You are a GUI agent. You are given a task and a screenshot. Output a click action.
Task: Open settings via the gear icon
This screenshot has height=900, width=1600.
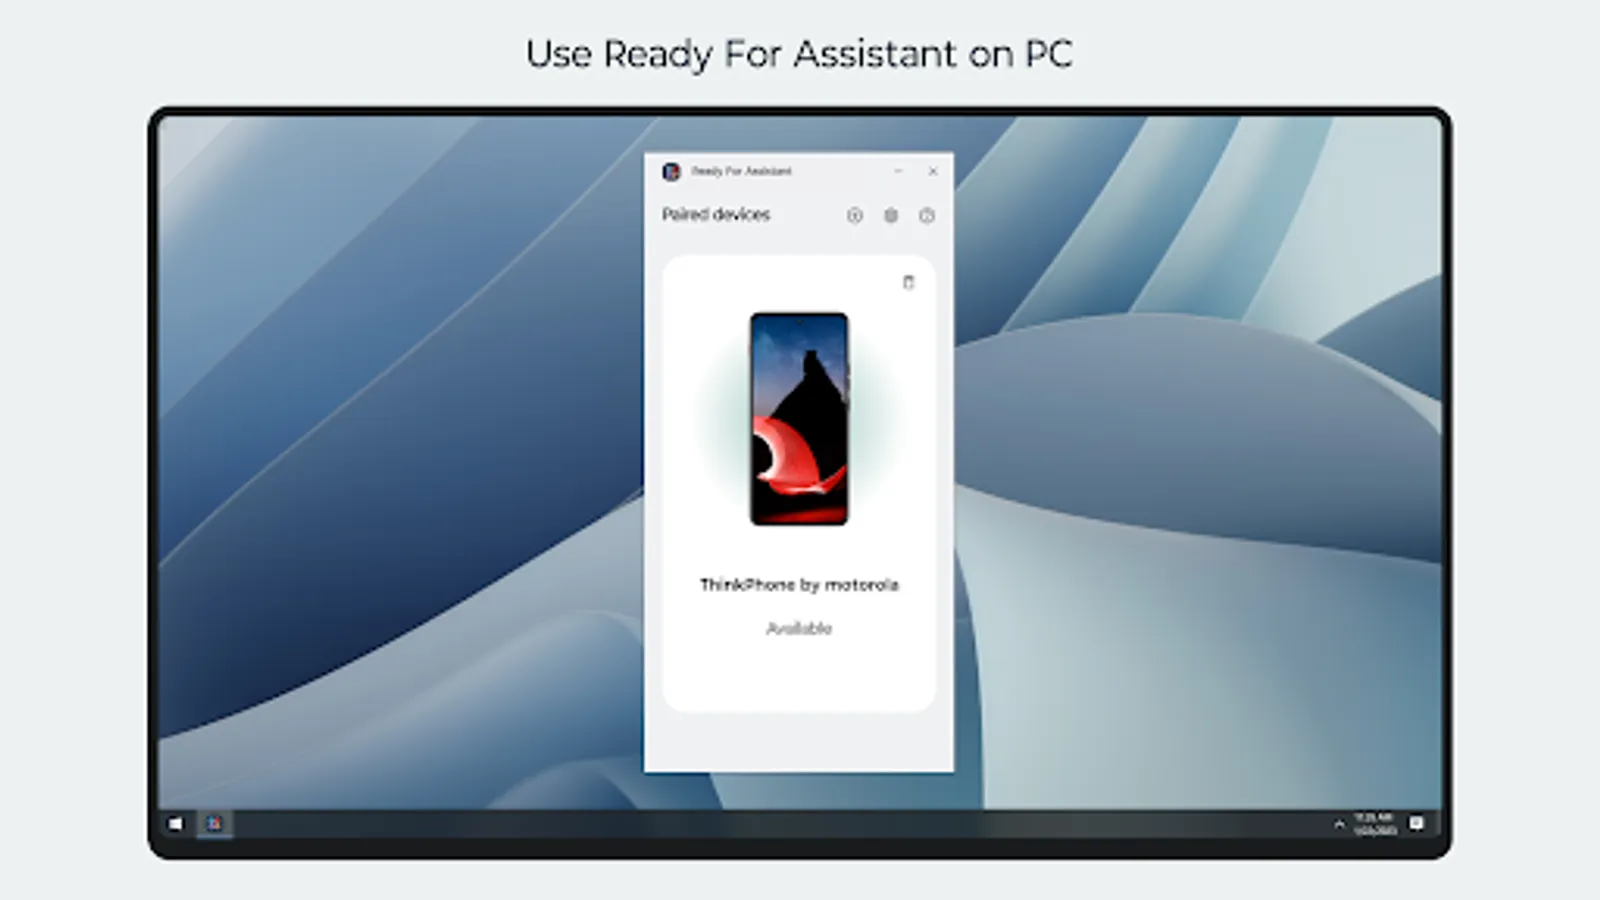[x=891, y=215]
